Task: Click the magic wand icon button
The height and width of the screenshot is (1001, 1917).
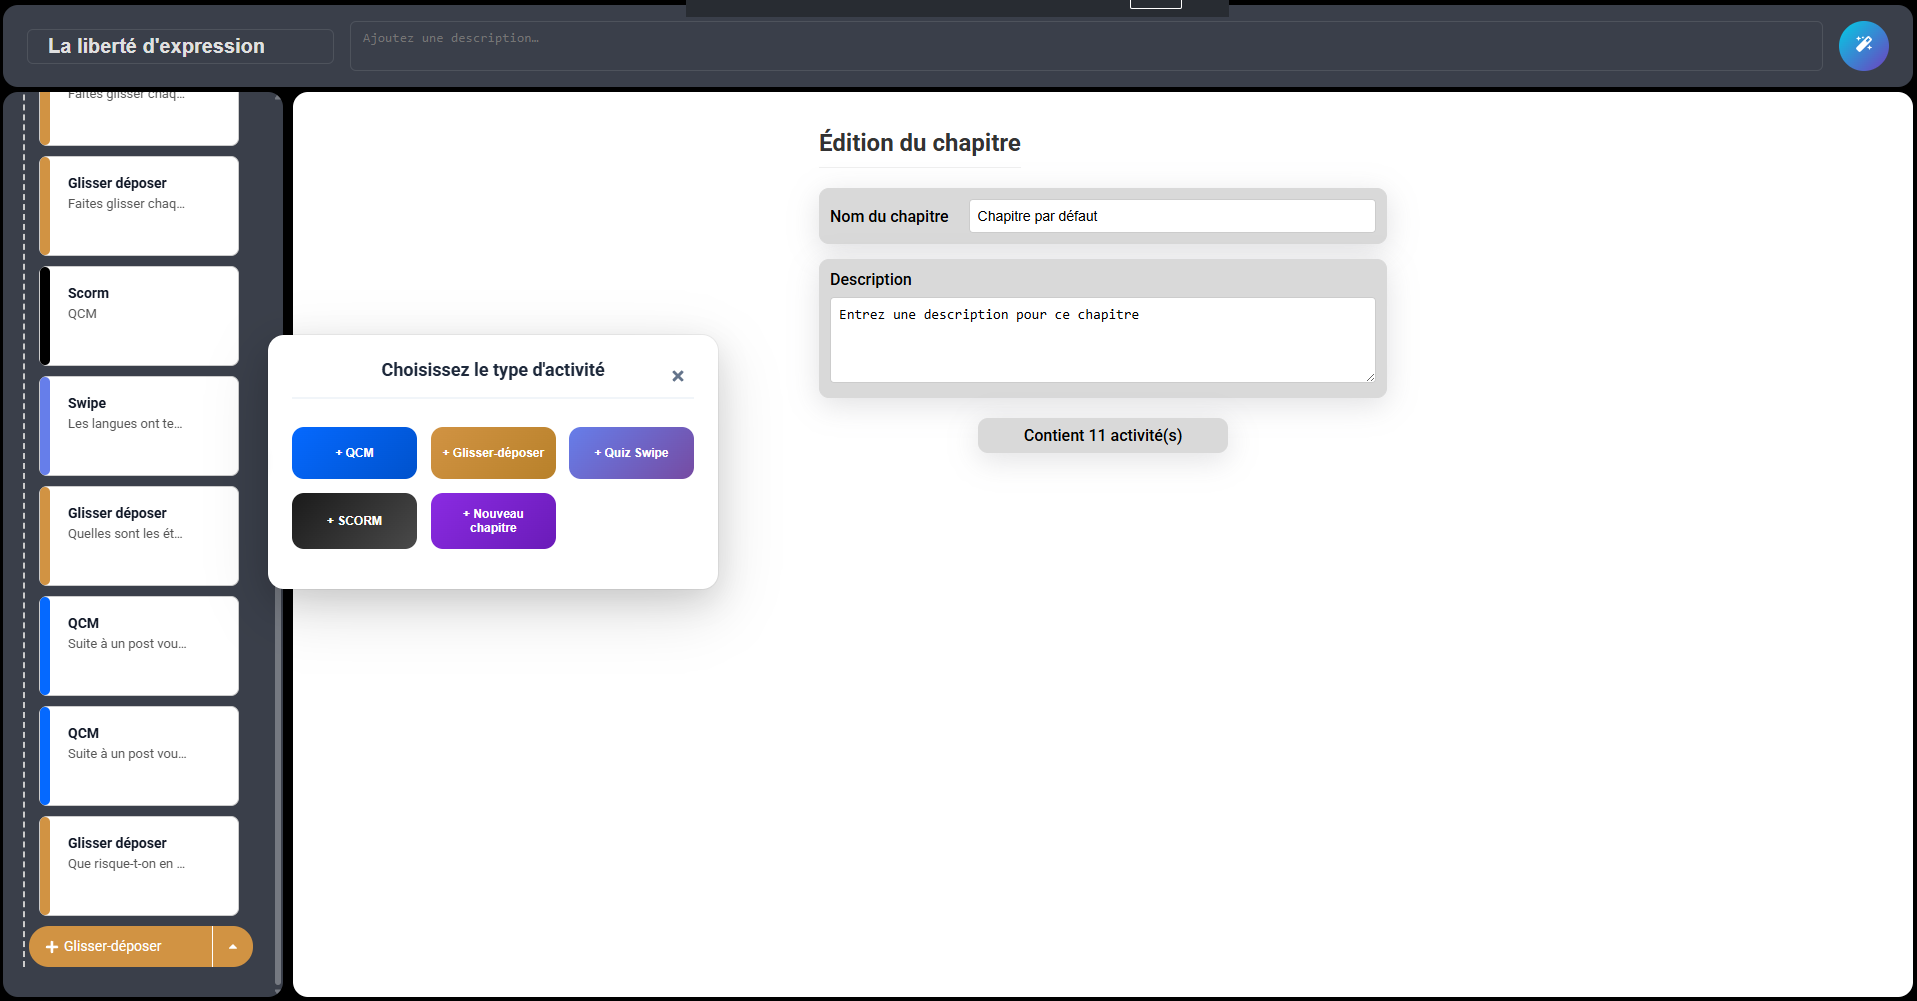Action: click(x=1863, y=46)
